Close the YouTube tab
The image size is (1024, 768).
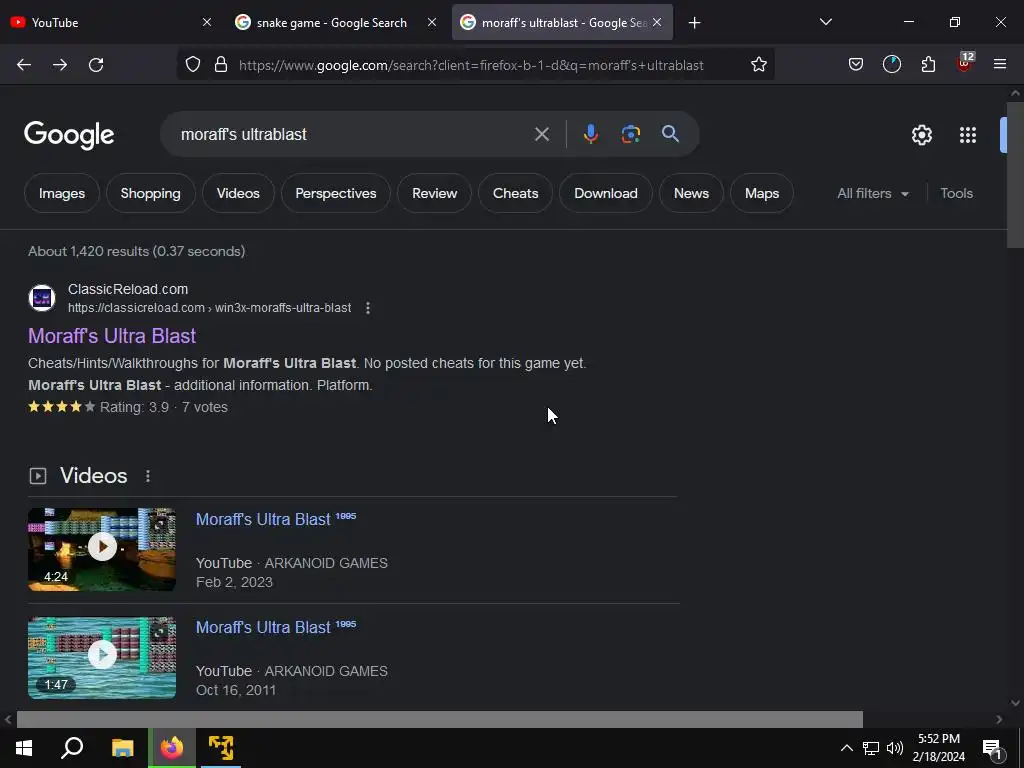click(x=207, y=22)
